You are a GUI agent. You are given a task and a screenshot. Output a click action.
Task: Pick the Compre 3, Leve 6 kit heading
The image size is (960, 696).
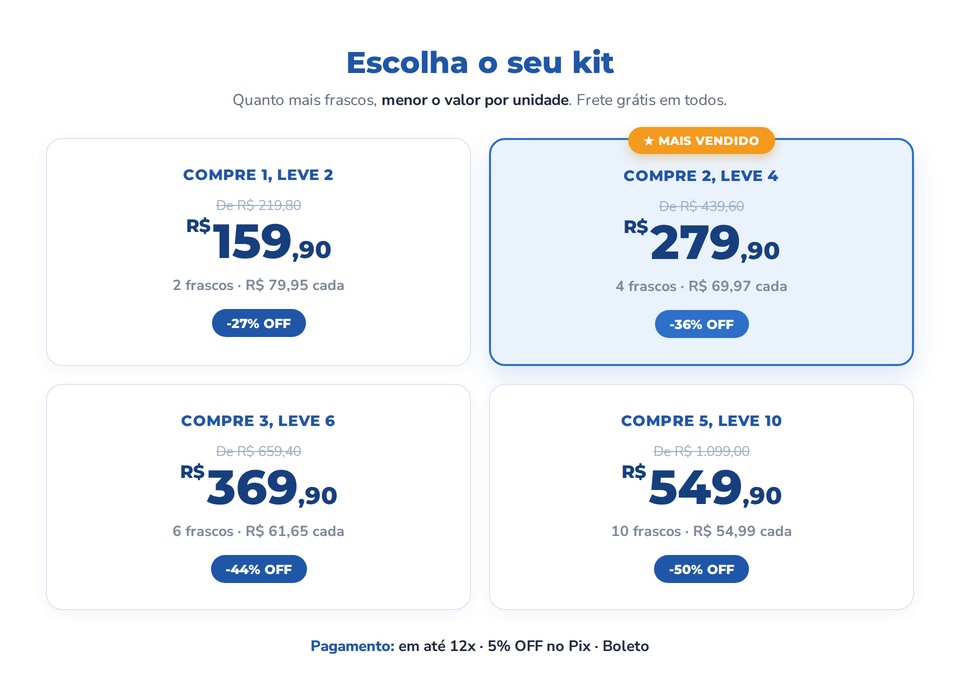pos(258,421)
